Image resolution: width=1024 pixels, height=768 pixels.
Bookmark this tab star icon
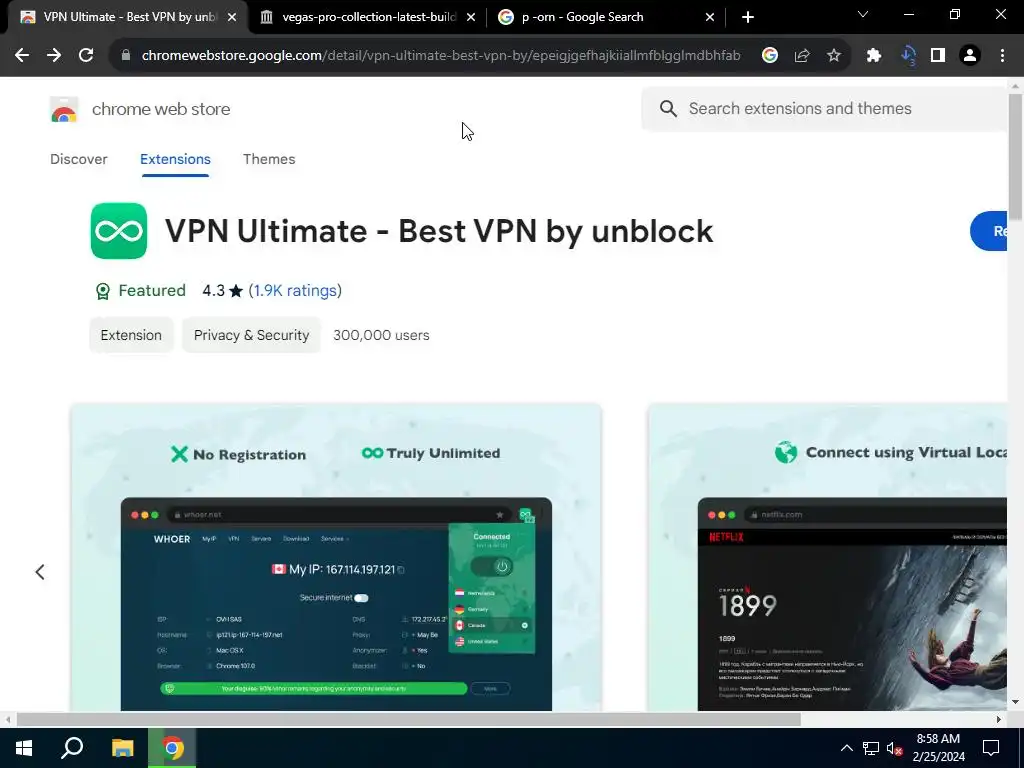click(834, 56)
